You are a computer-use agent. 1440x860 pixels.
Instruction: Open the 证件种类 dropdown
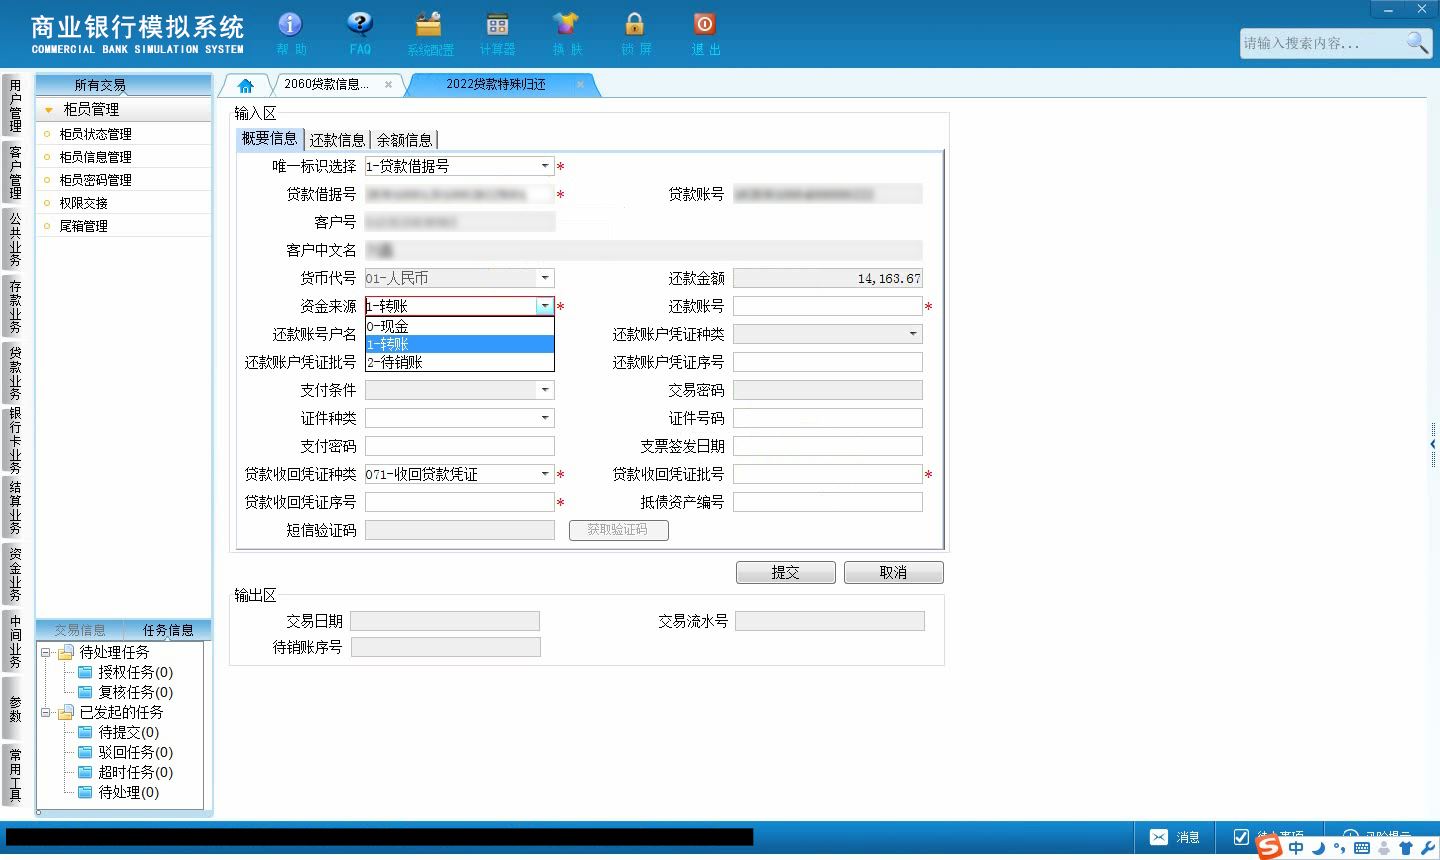click(x=545, y=418)
